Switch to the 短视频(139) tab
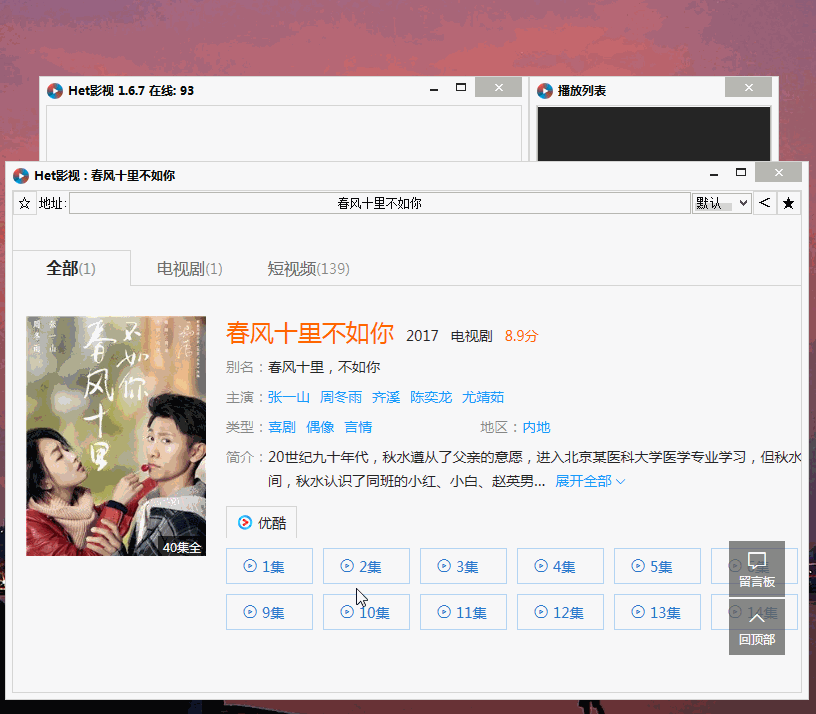816x714 pixels. [308, 269]
